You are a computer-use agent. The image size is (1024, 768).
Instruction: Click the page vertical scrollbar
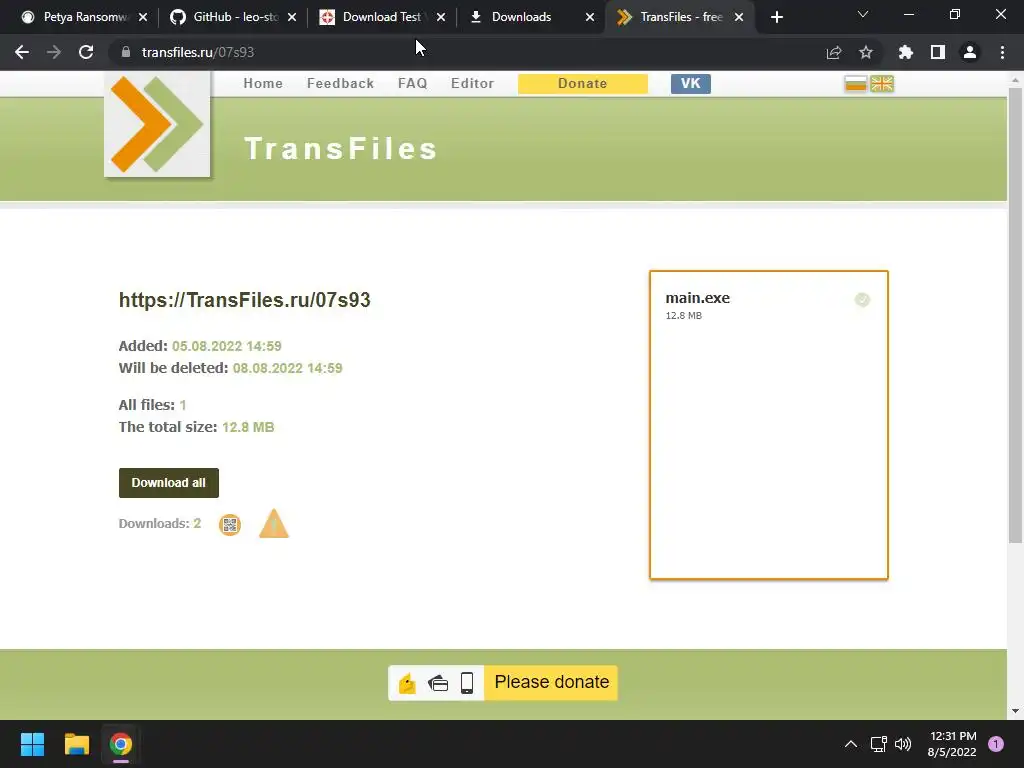pyautogui.click(x=1015, y=315)
